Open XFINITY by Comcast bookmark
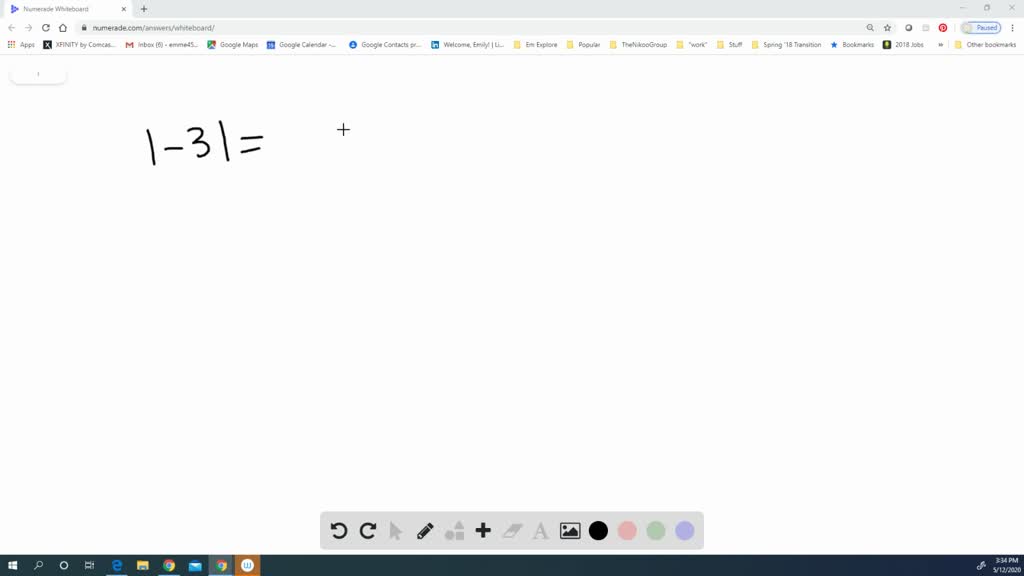The width and height of the screenshot is (1024, 576). click(79, 45)
